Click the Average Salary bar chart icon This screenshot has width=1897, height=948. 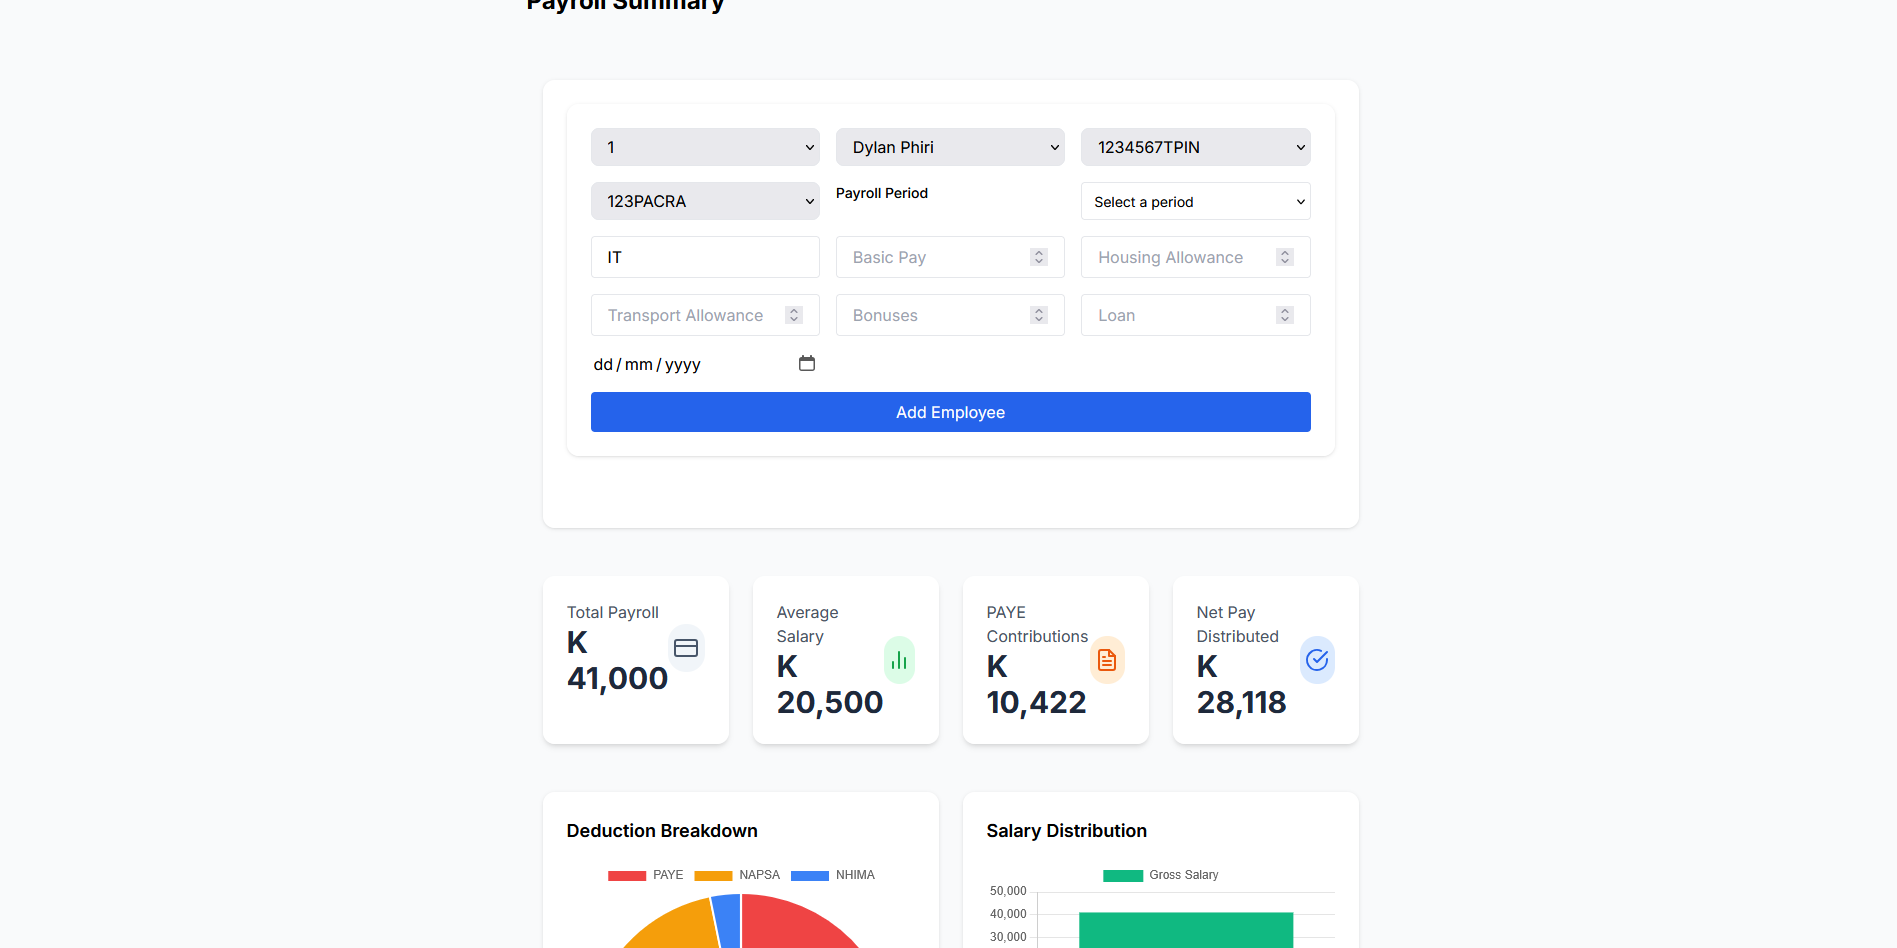coord(899,660)
